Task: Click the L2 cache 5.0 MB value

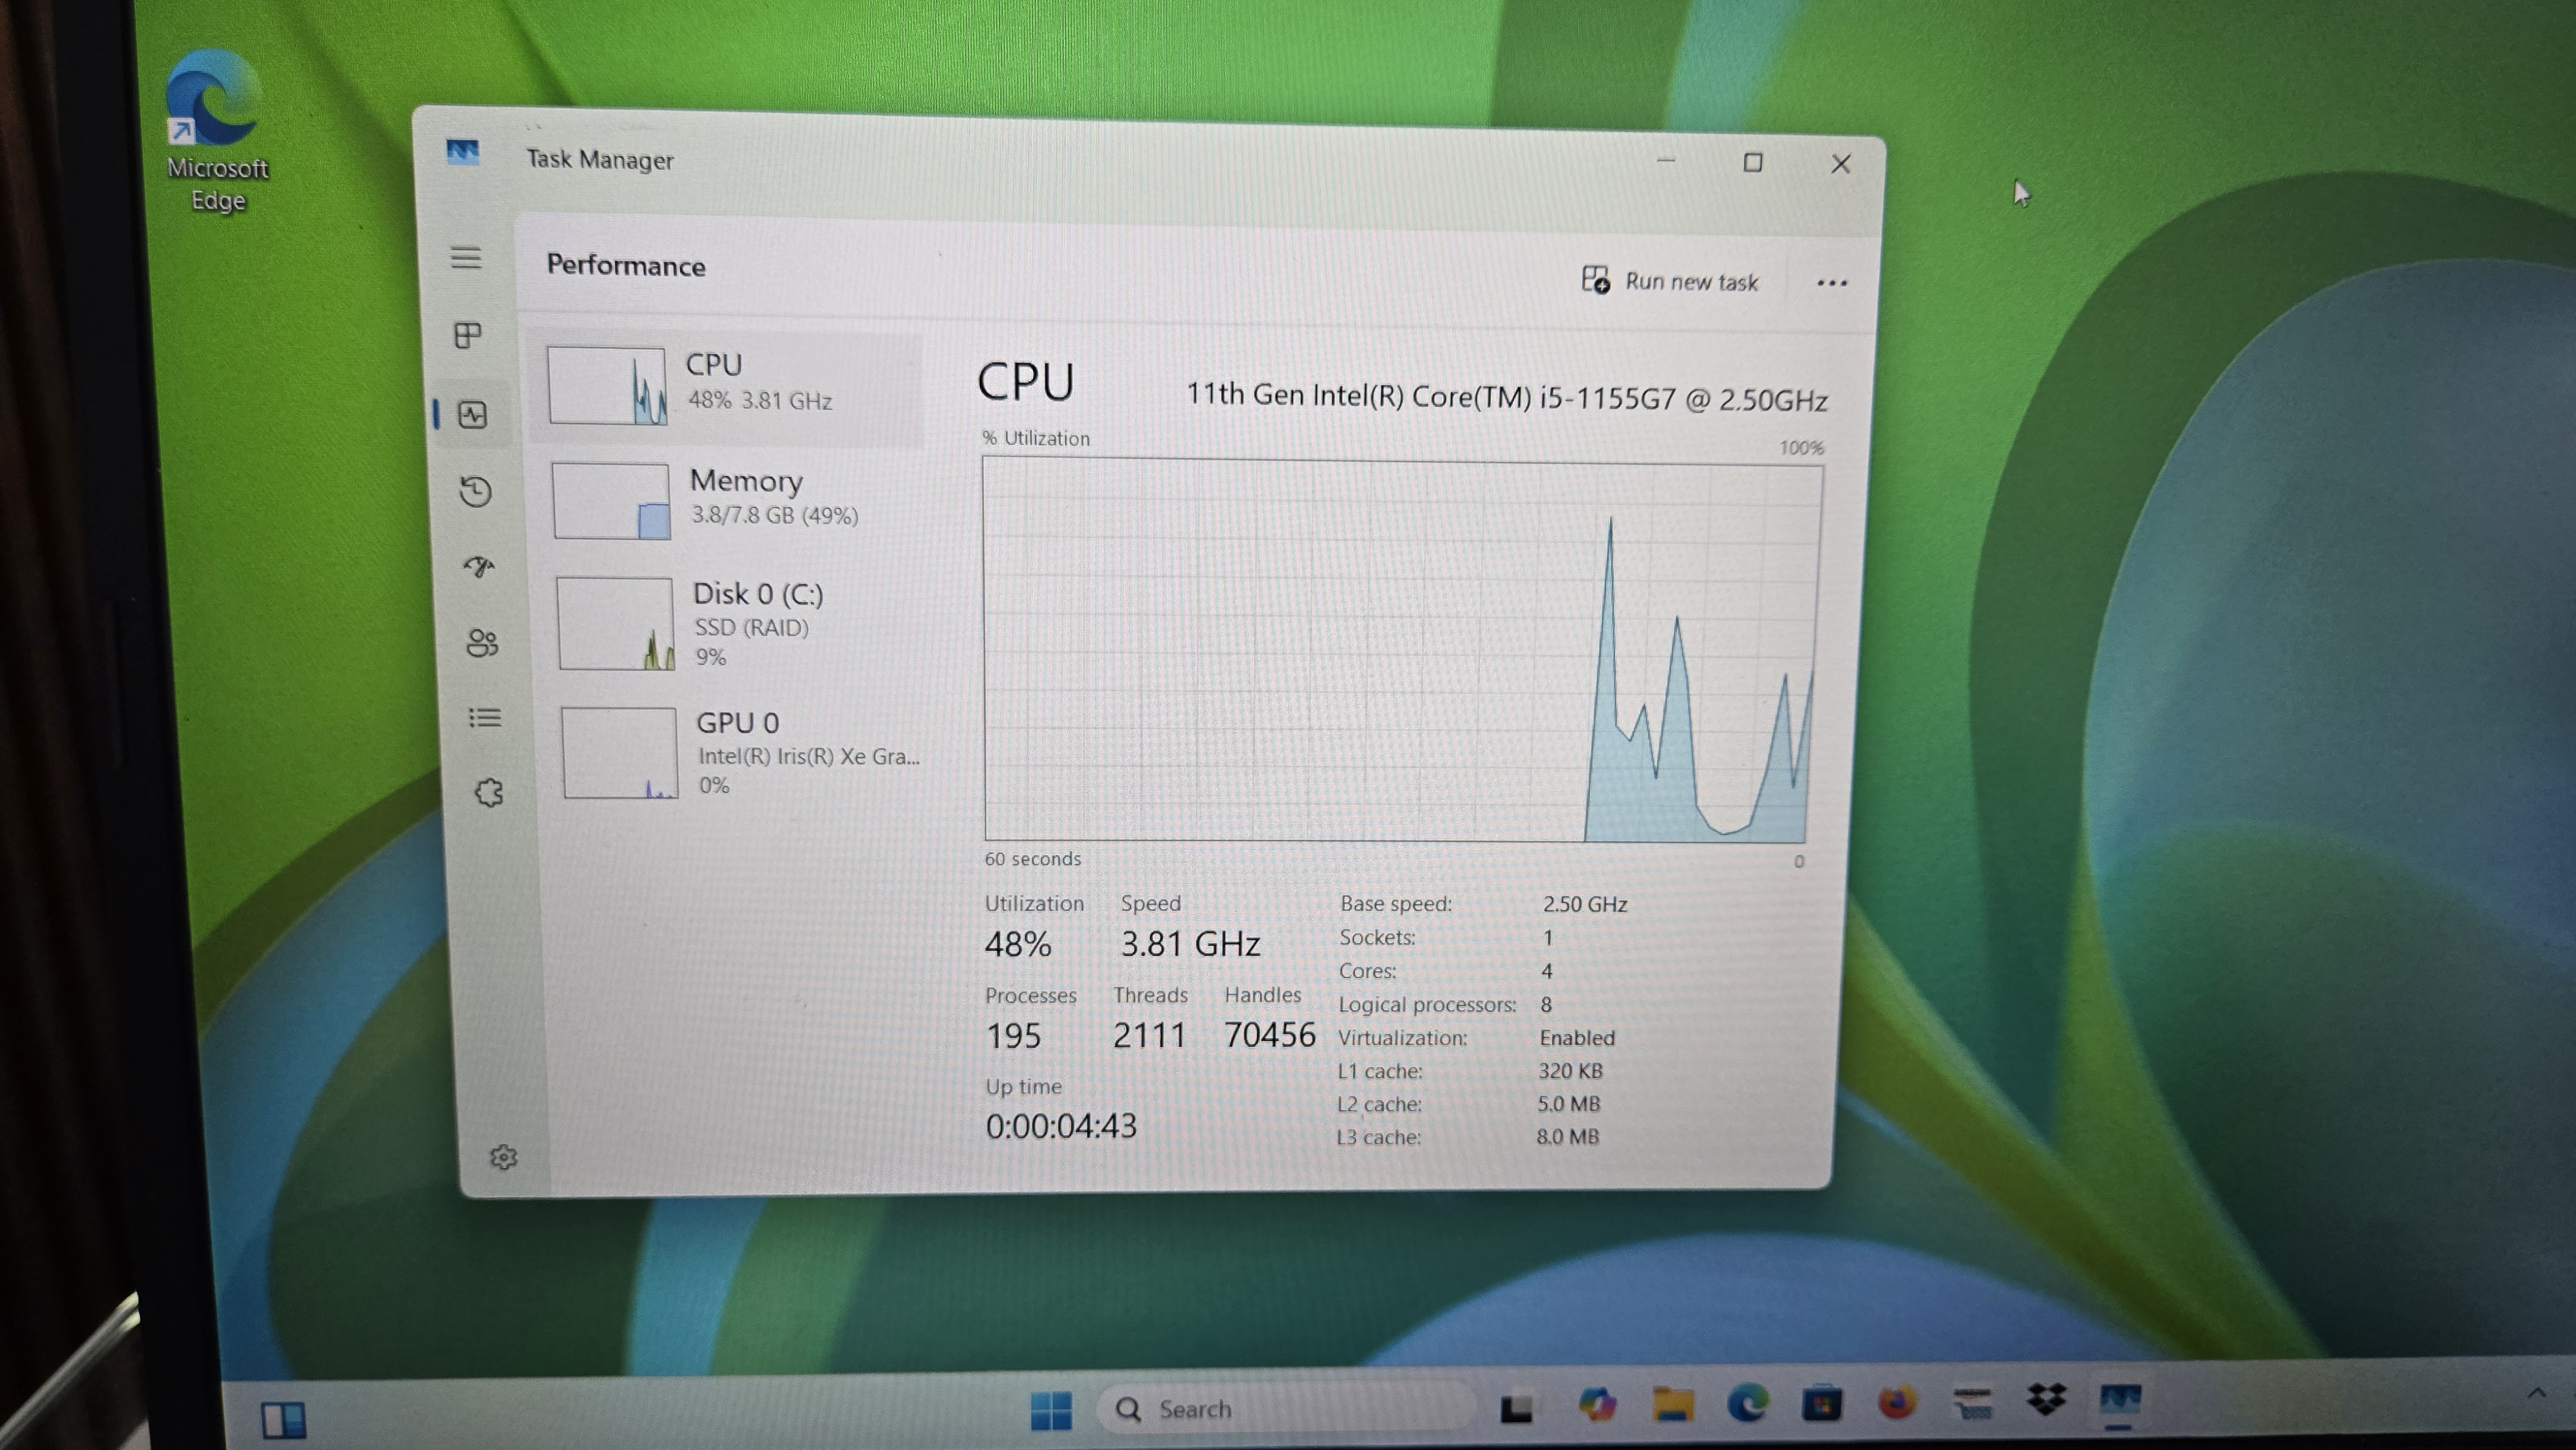Action: (x=1568, y=1104)
